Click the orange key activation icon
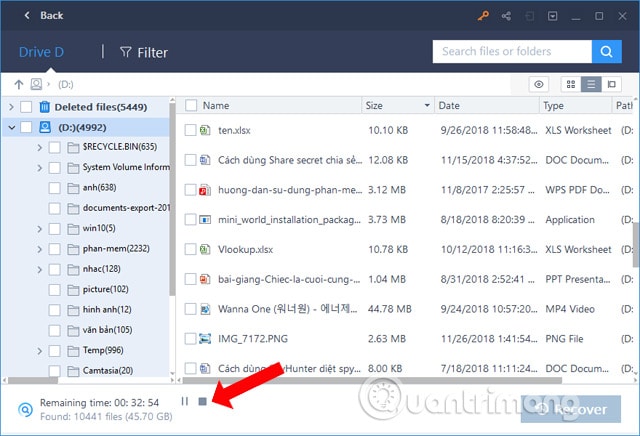Screen dimensions: 640x436 [x=483, y=16]
